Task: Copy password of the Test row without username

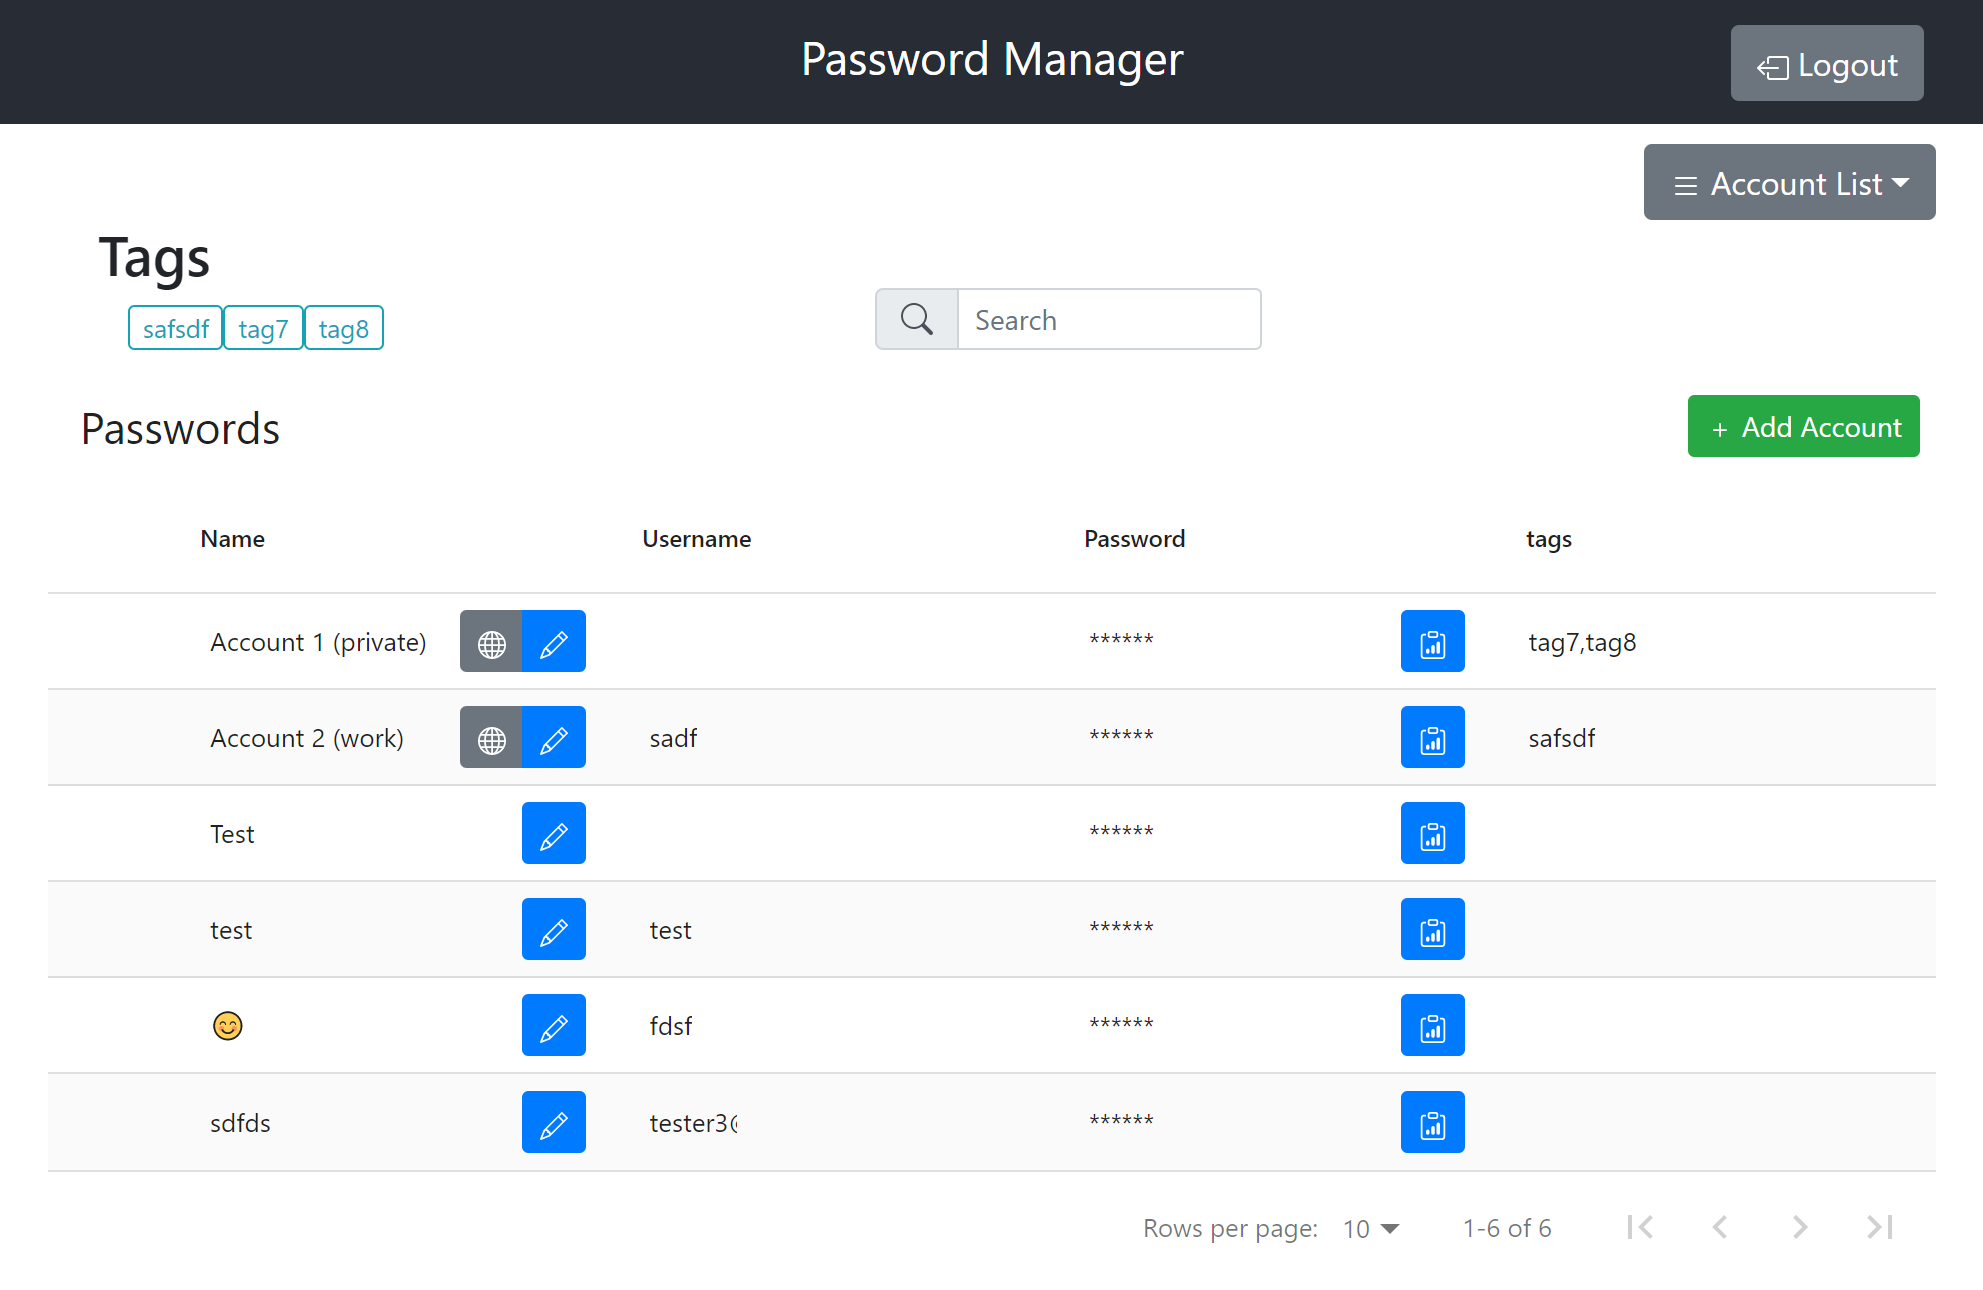Action: (1432, 833)
